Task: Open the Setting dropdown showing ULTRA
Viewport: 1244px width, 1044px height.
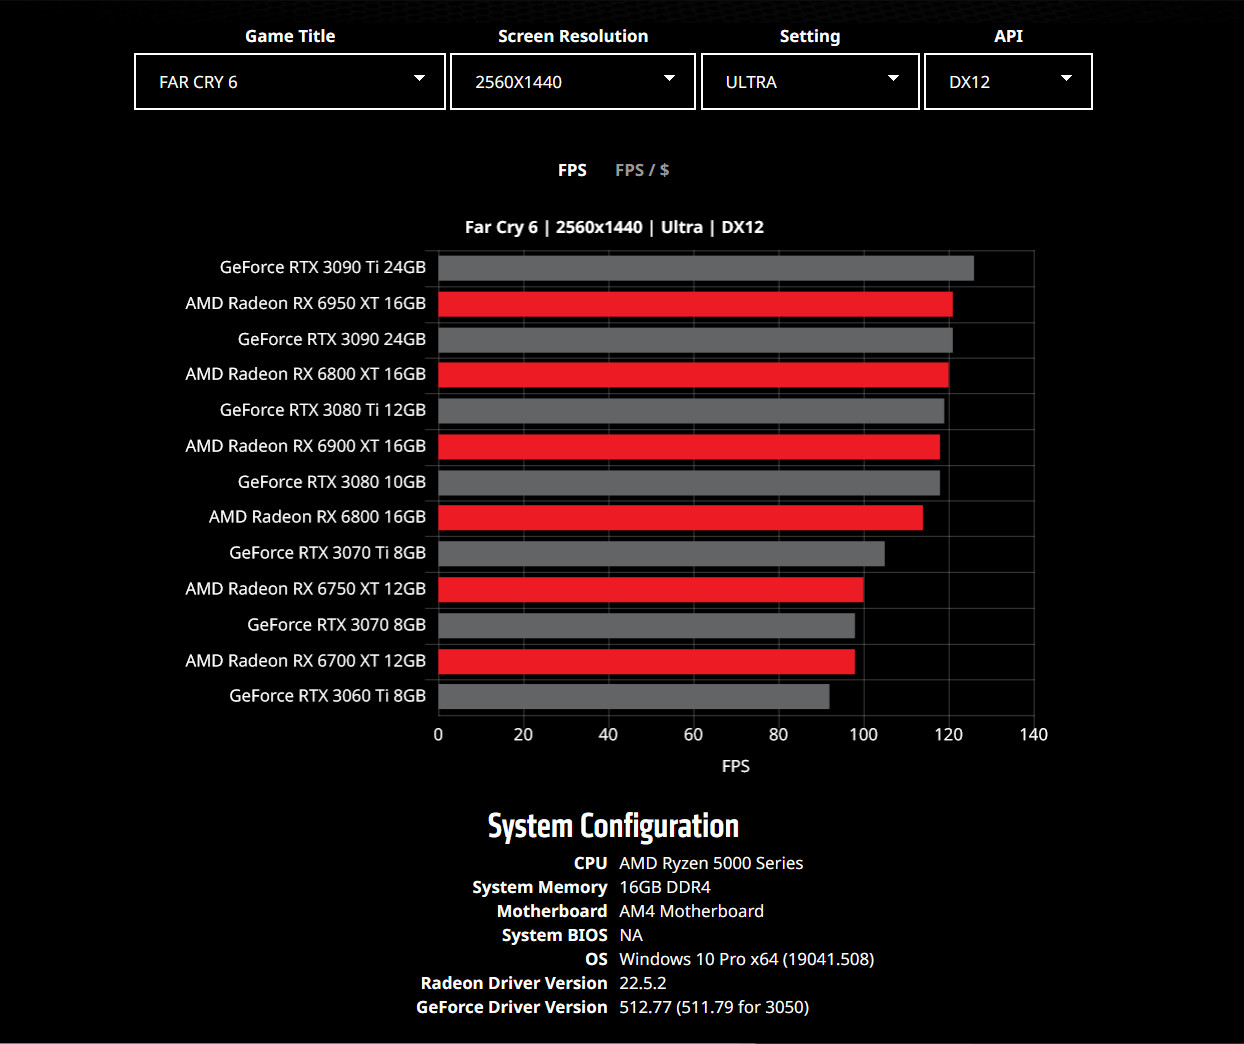Action: click(x=810, y=82)
